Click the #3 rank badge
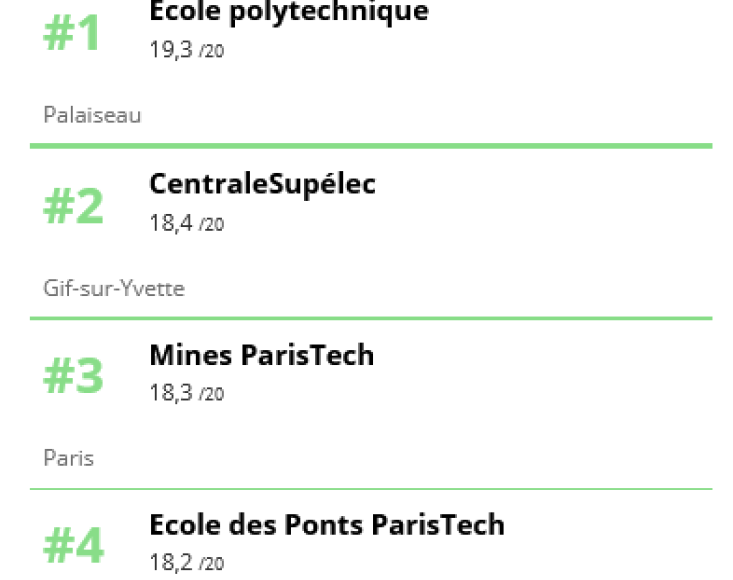 pyautogui.click(x=73, y=376)
